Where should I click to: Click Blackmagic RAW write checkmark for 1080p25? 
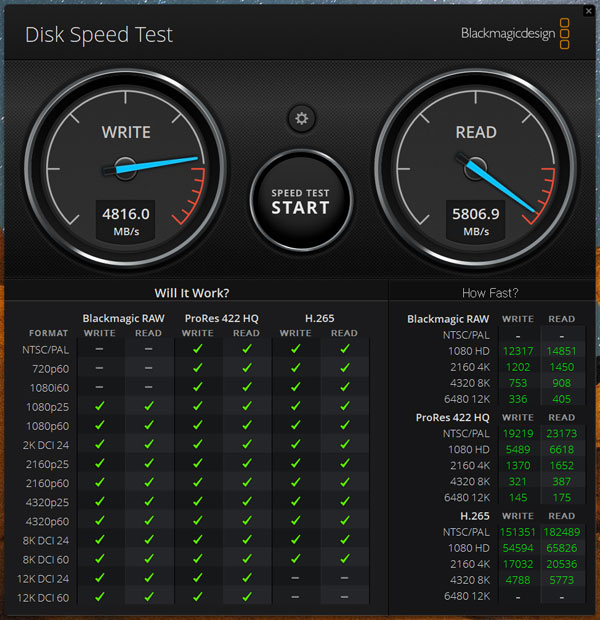pyautogui.click(x=99, y=406)
